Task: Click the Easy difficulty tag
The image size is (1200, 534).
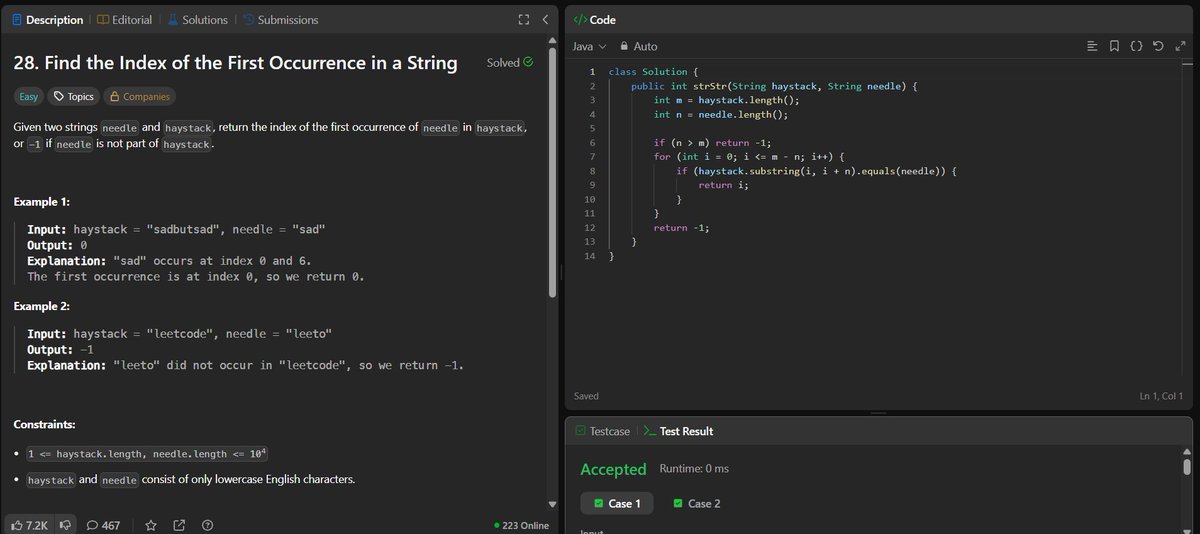Action: (x=28, y=97)
